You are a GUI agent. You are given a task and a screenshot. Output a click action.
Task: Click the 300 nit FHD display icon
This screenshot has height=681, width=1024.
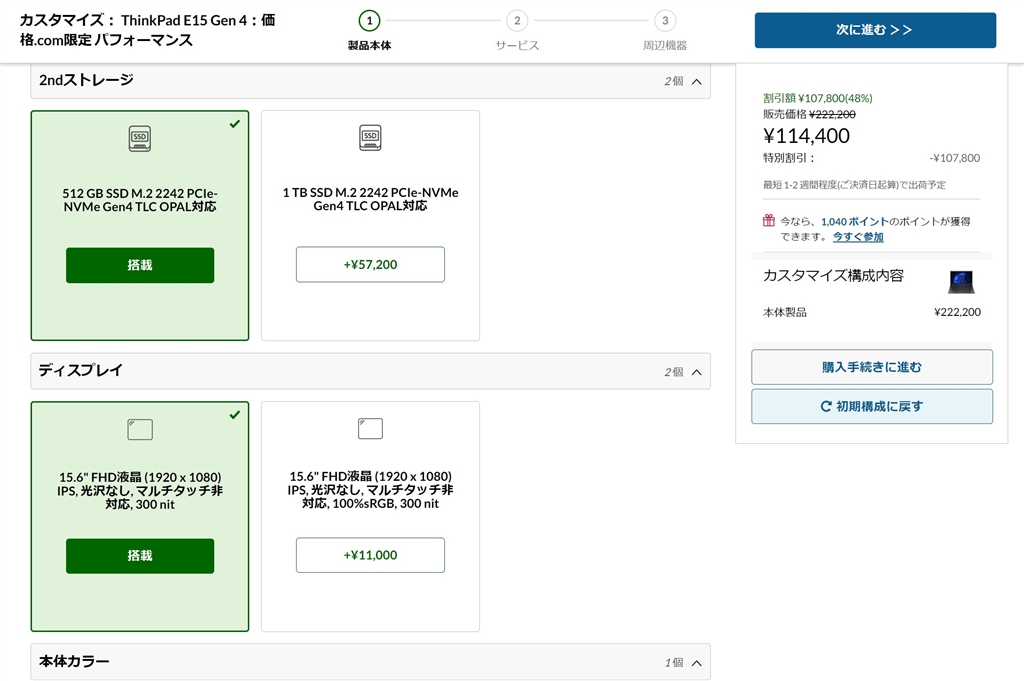pyautogui.click(x=140, y=430)
